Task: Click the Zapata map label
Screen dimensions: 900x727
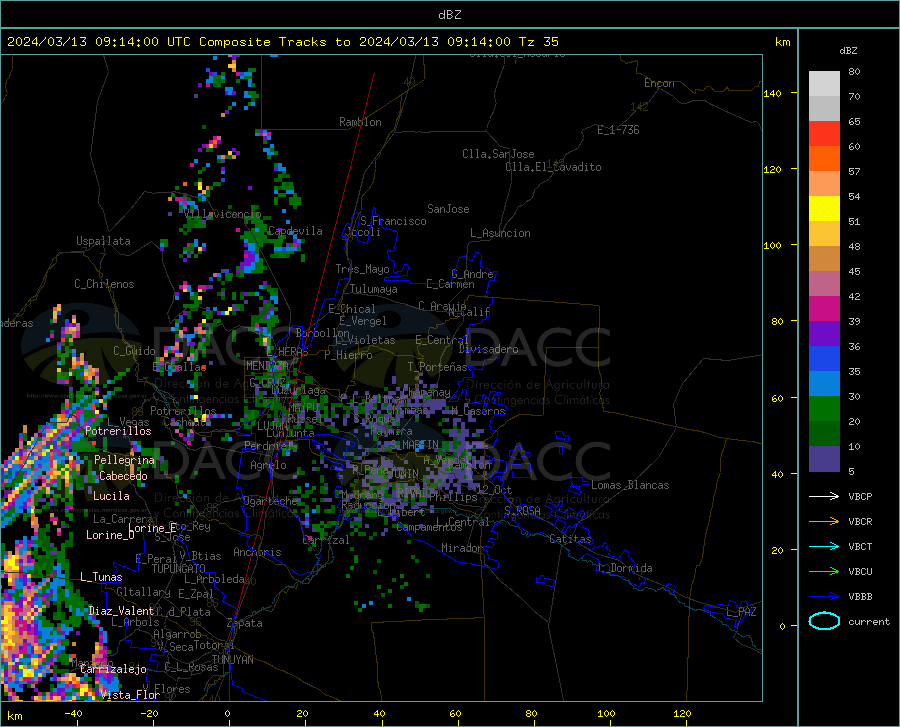Action: pos(245,623)
